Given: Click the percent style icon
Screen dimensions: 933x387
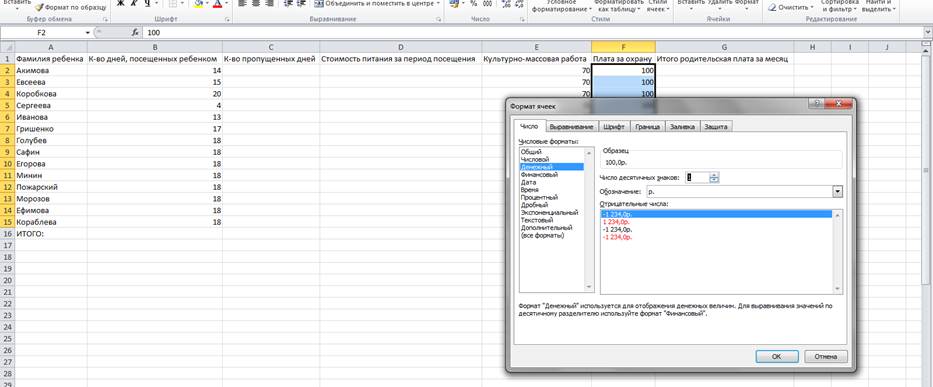Looking at the screenshot, I should coord(474,4).
